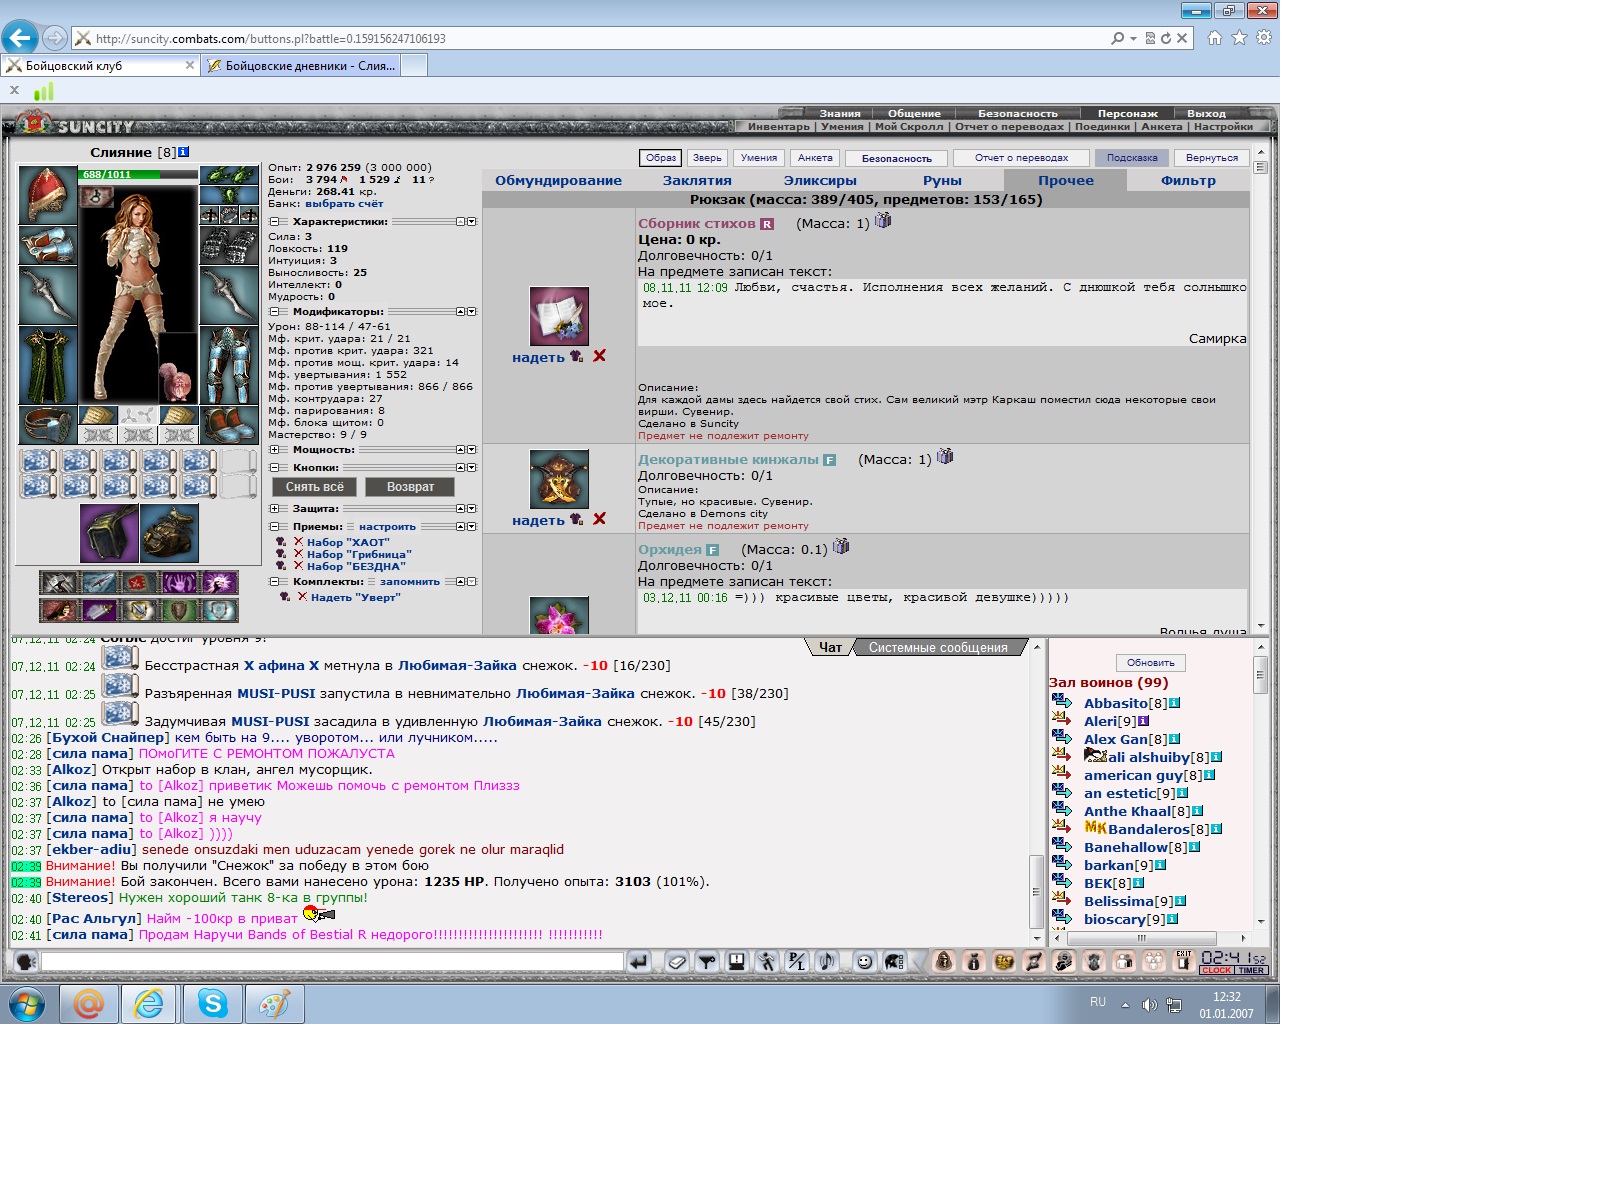This screenshot has height=1200, width=1600.
Task: Open the Эликсиры inventory tab
Action: click(x=820, y=181)
